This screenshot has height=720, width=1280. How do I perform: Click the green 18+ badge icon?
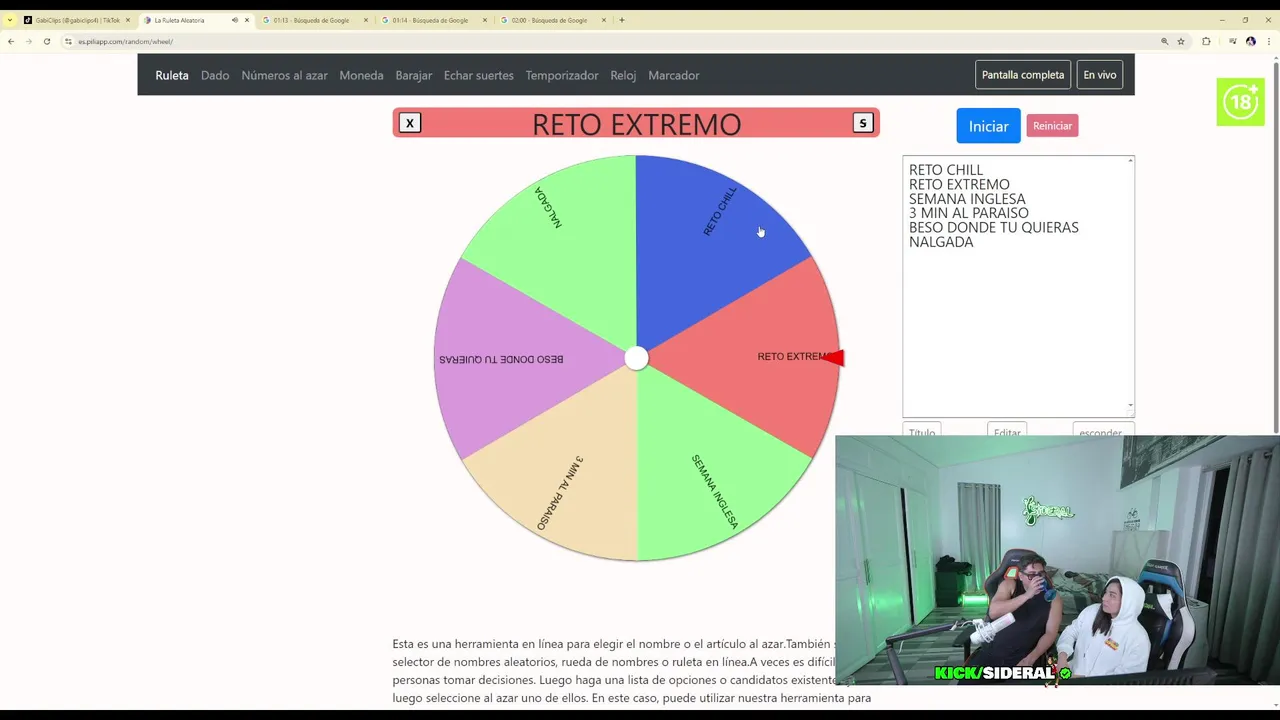tap(1241, 102)
